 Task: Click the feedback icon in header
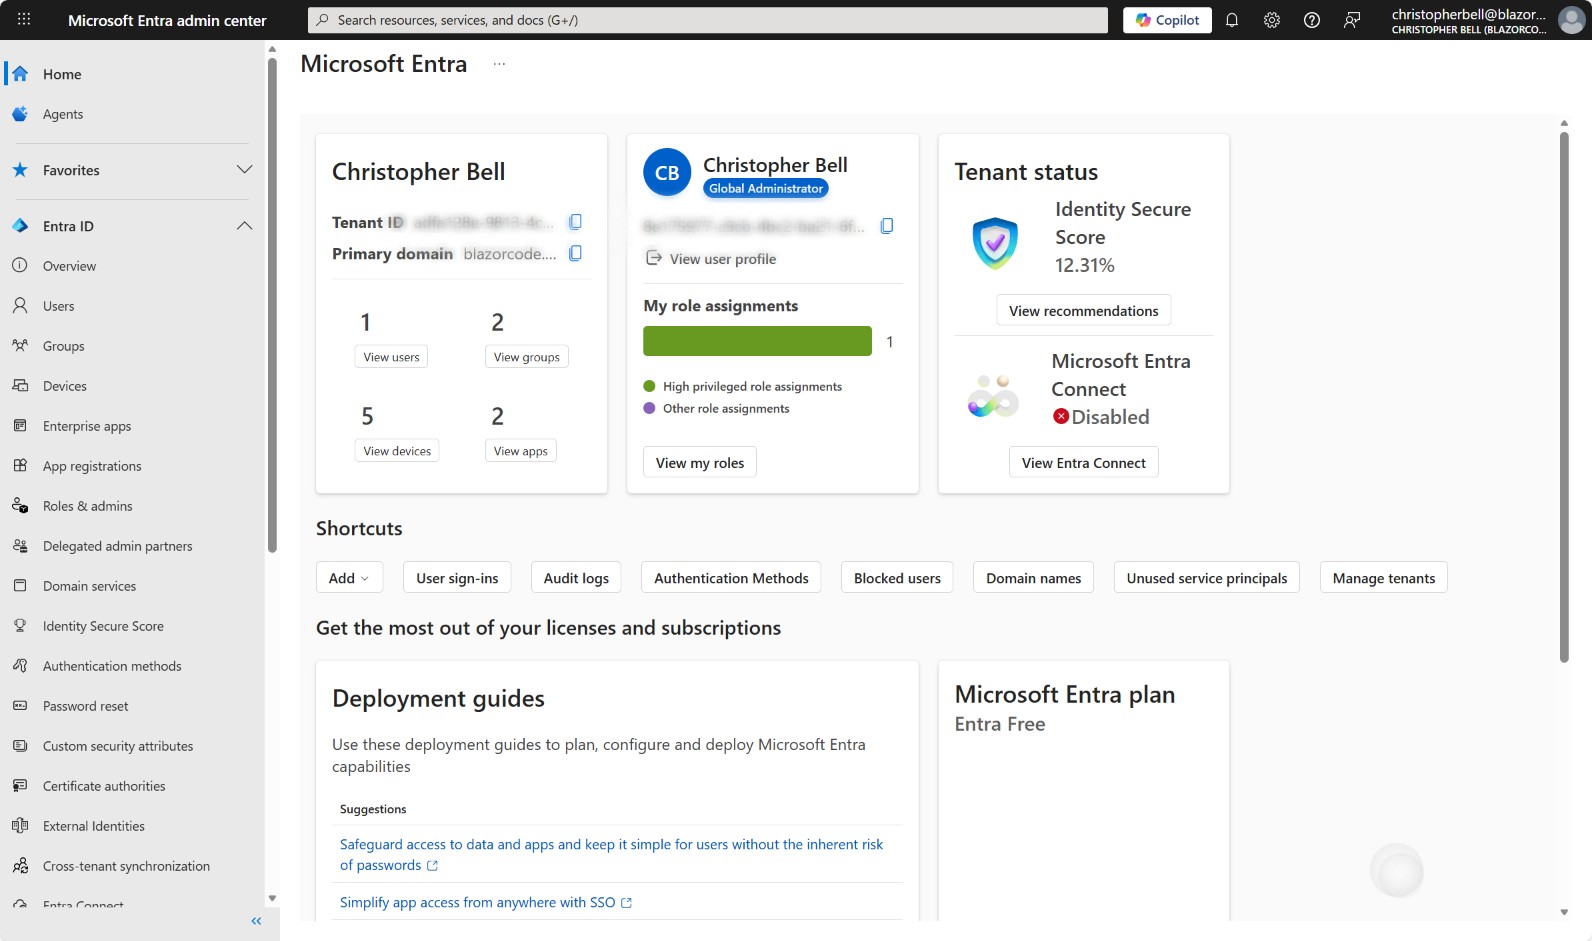[x=1352, y=20]
